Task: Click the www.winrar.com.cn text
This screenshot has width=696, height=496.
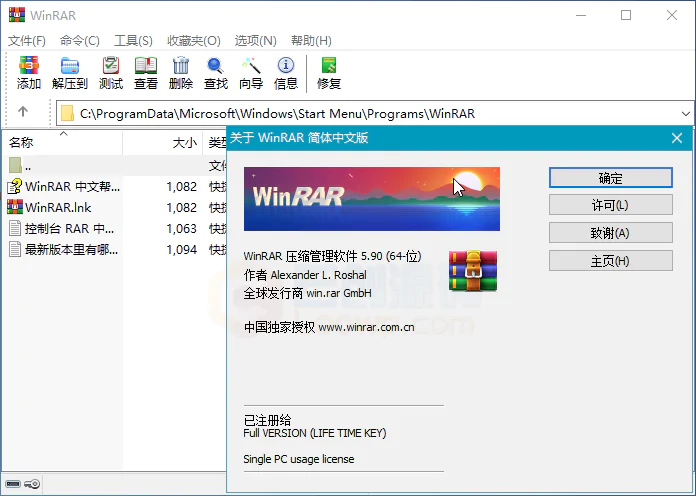Action: [x=367, y=328]
